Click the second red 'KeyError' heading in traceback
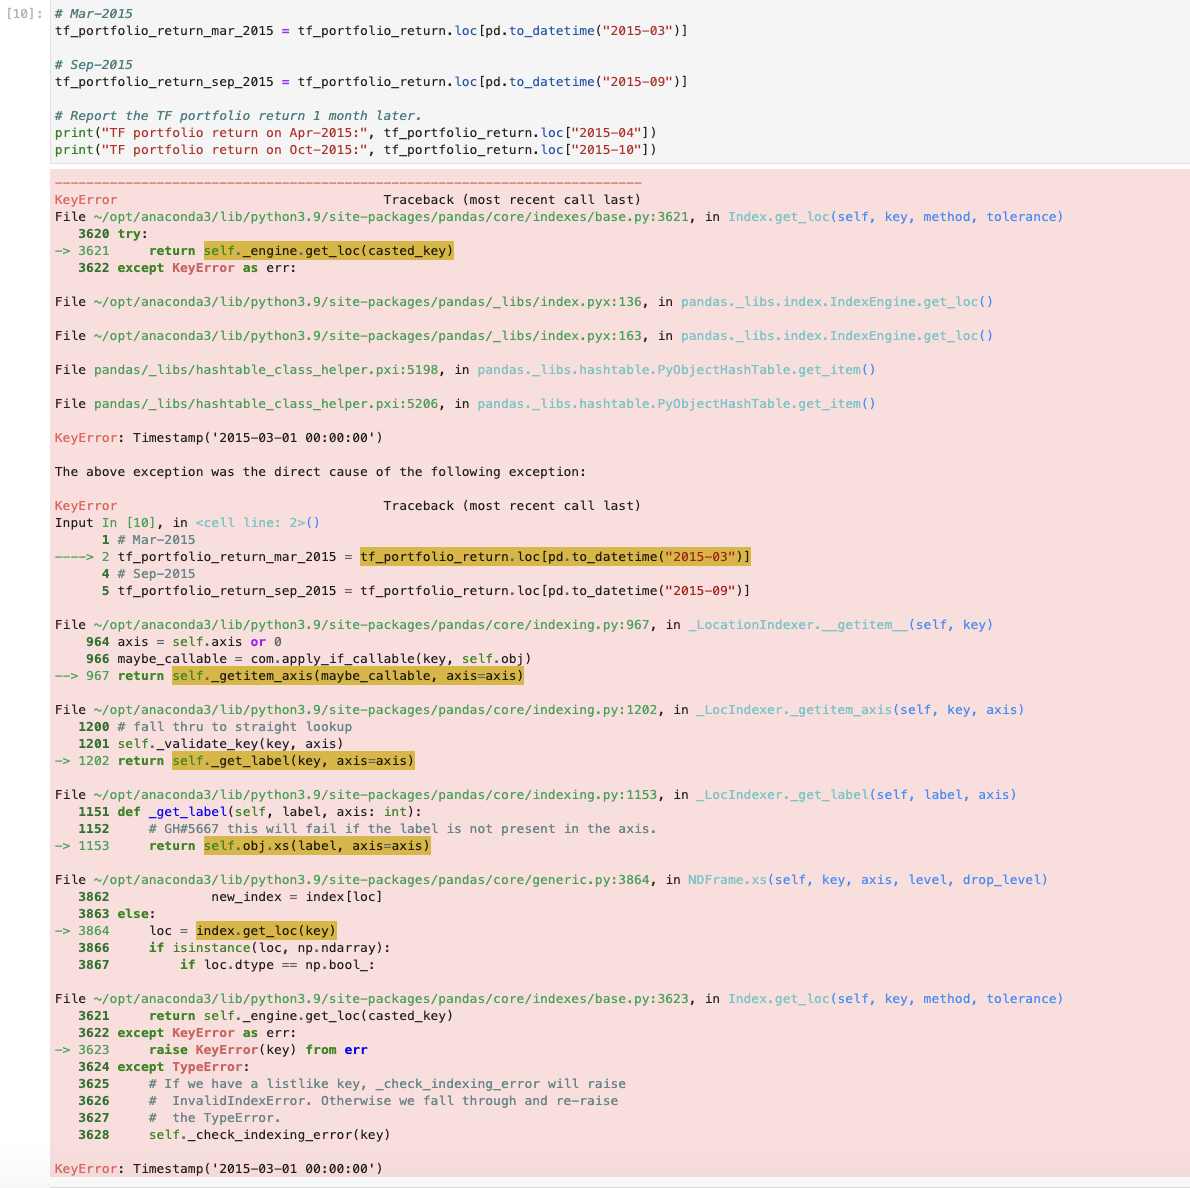Screen dimensions: 1190x1188 pos(86,506)
